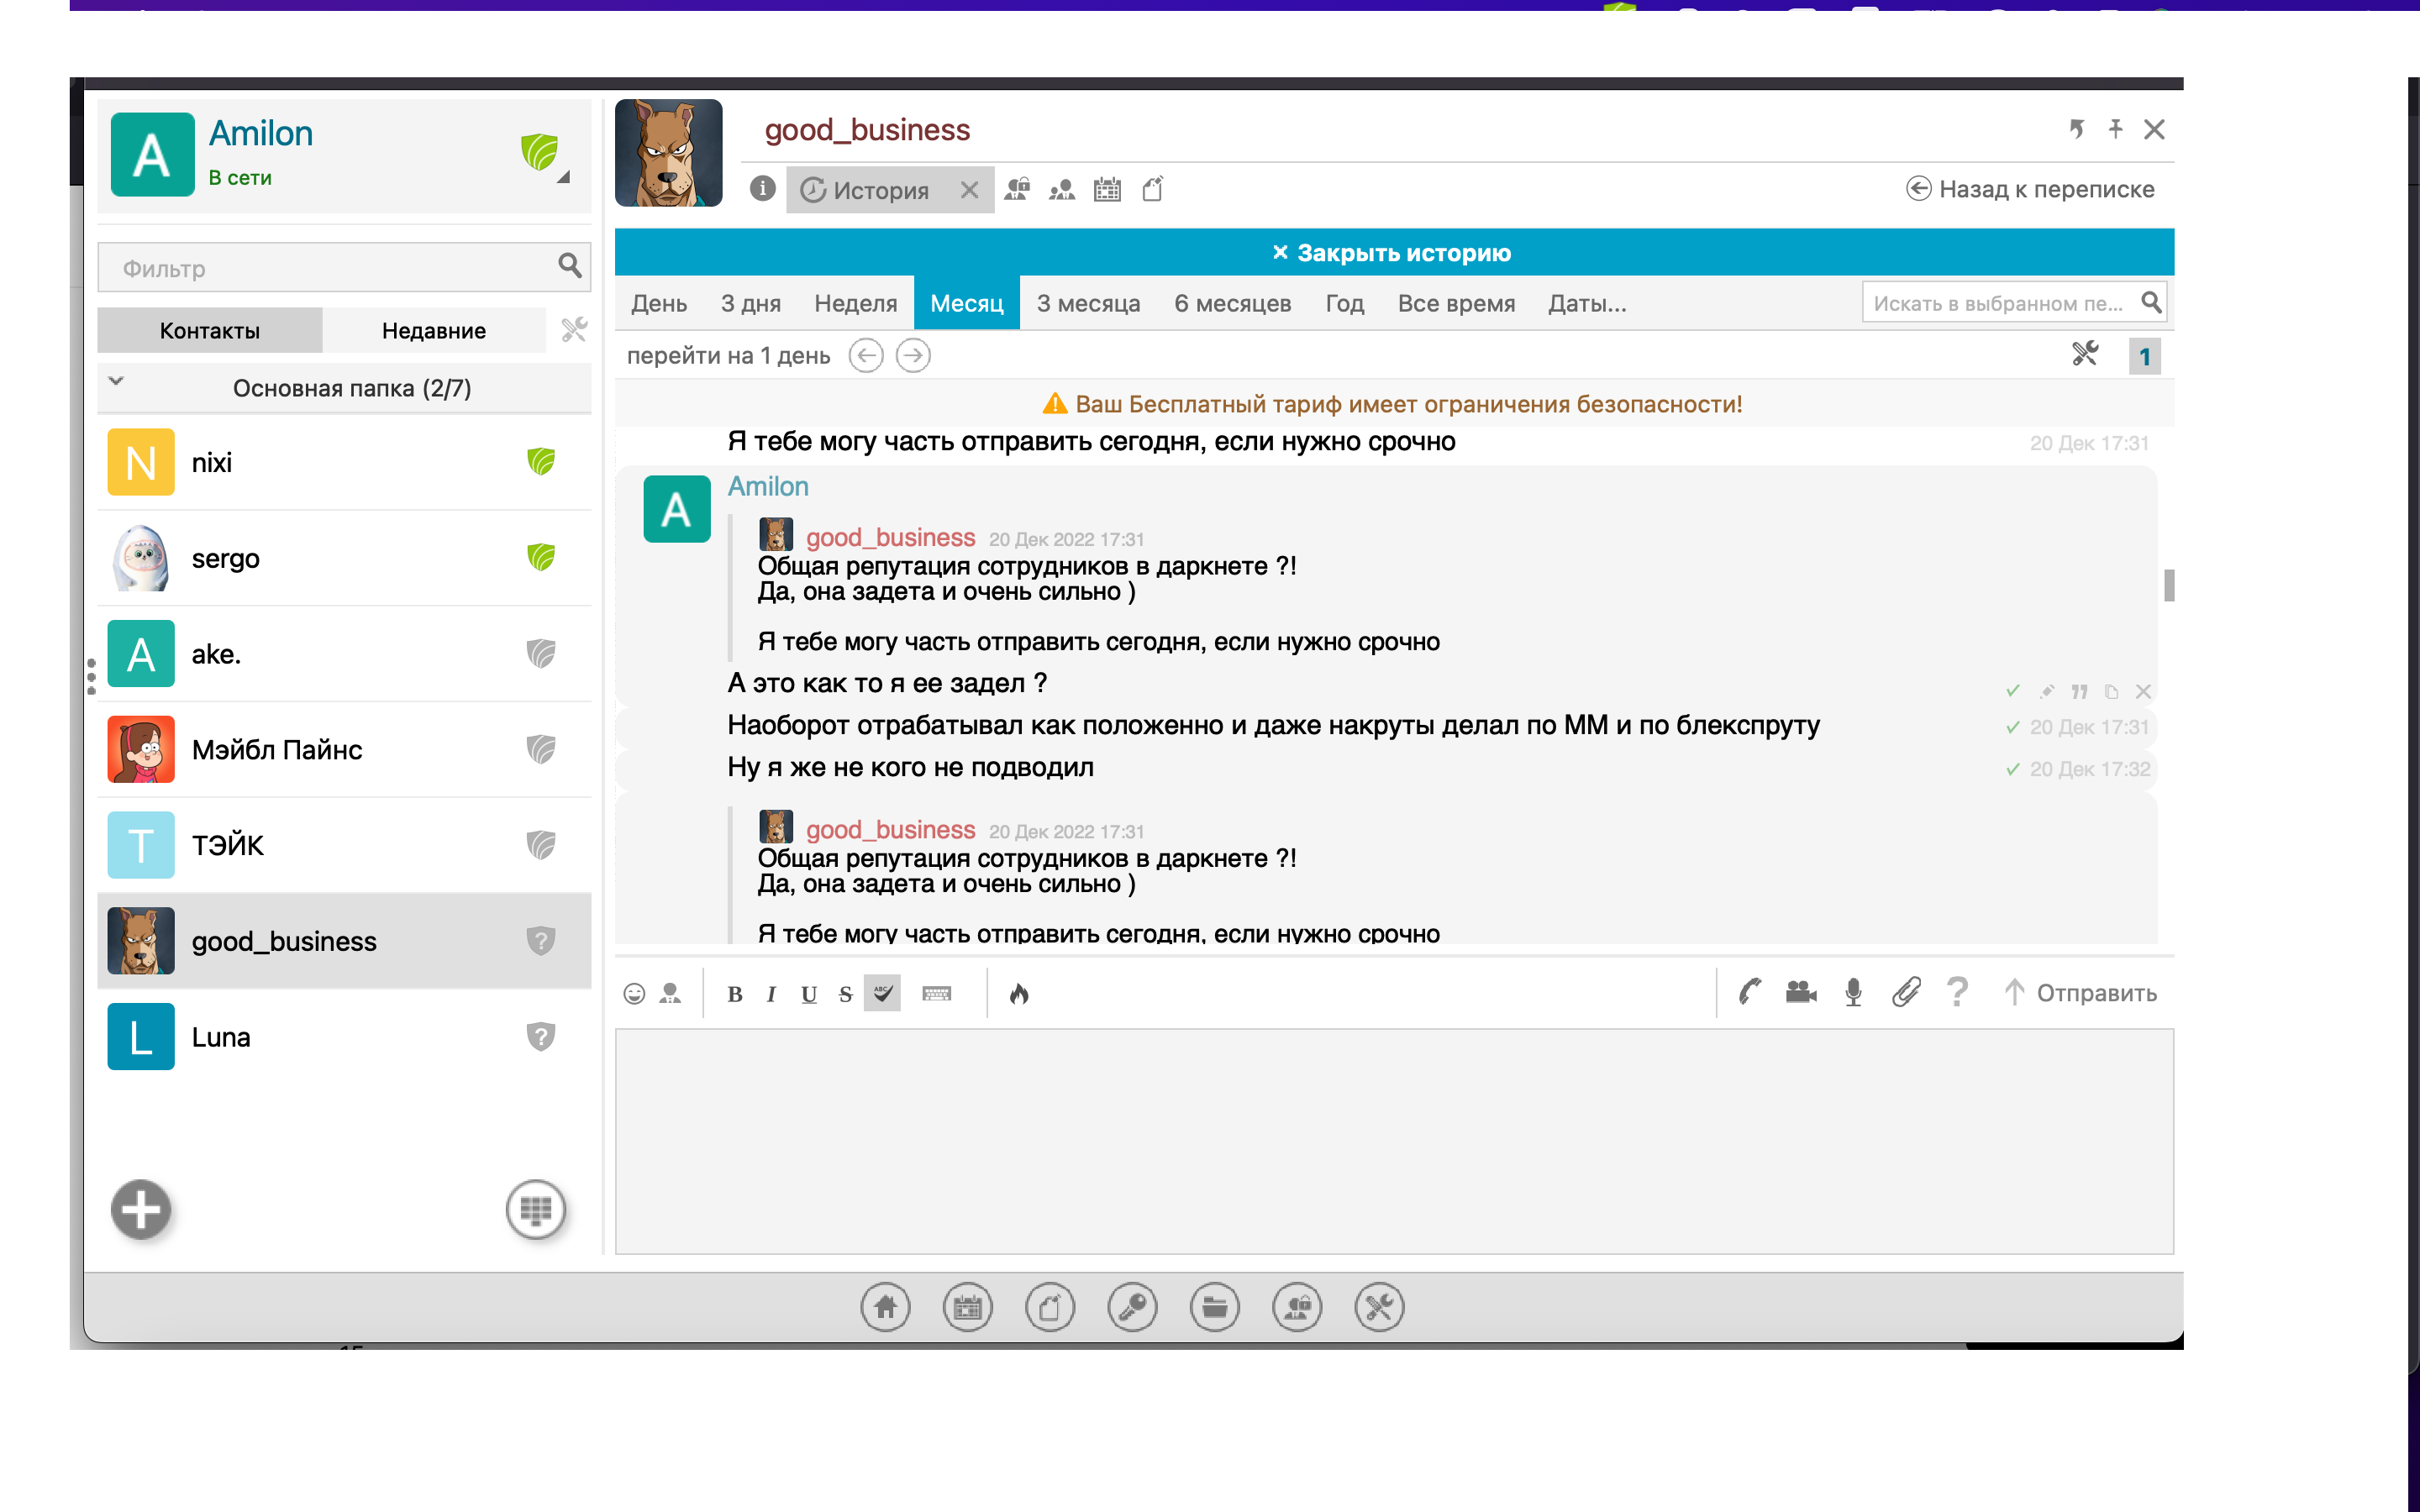Switch to the Контакты tab
Screen dimensions: 2420x1512
210,330
